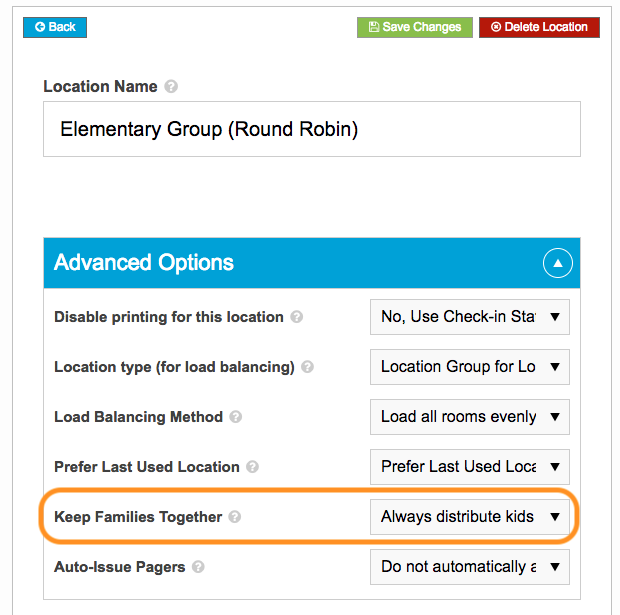Click the Advanced Options header title
The image size is (620, 615).
pyautogui.click(x=144, y=263)
